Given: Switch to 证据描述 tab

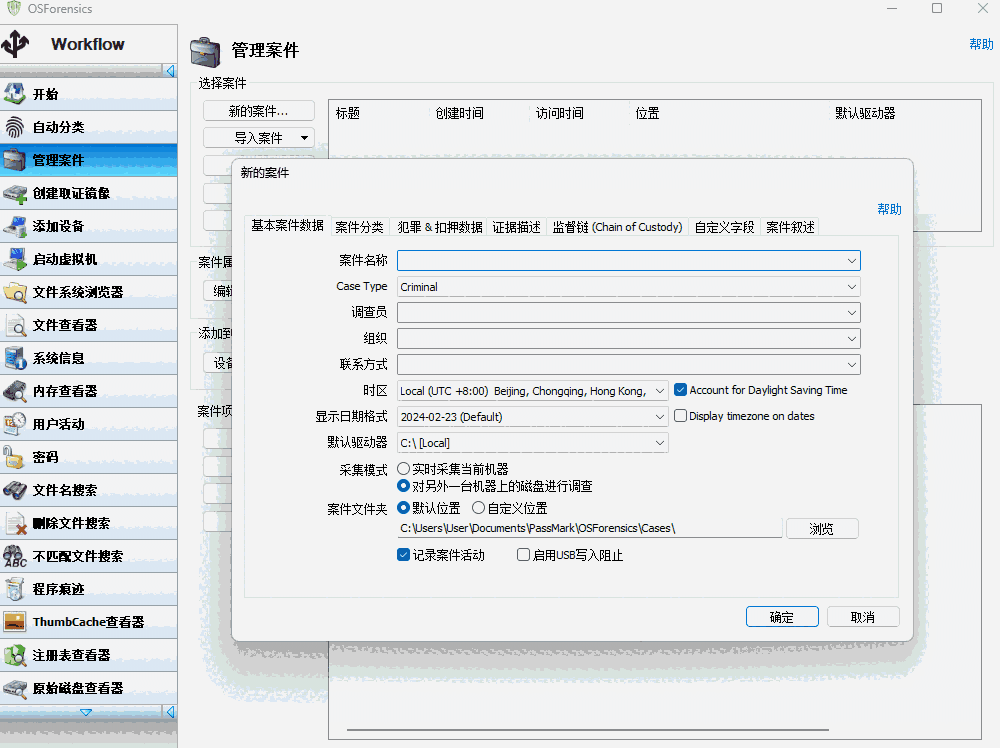Looking at the screenshot, I should tap(516, 227).
